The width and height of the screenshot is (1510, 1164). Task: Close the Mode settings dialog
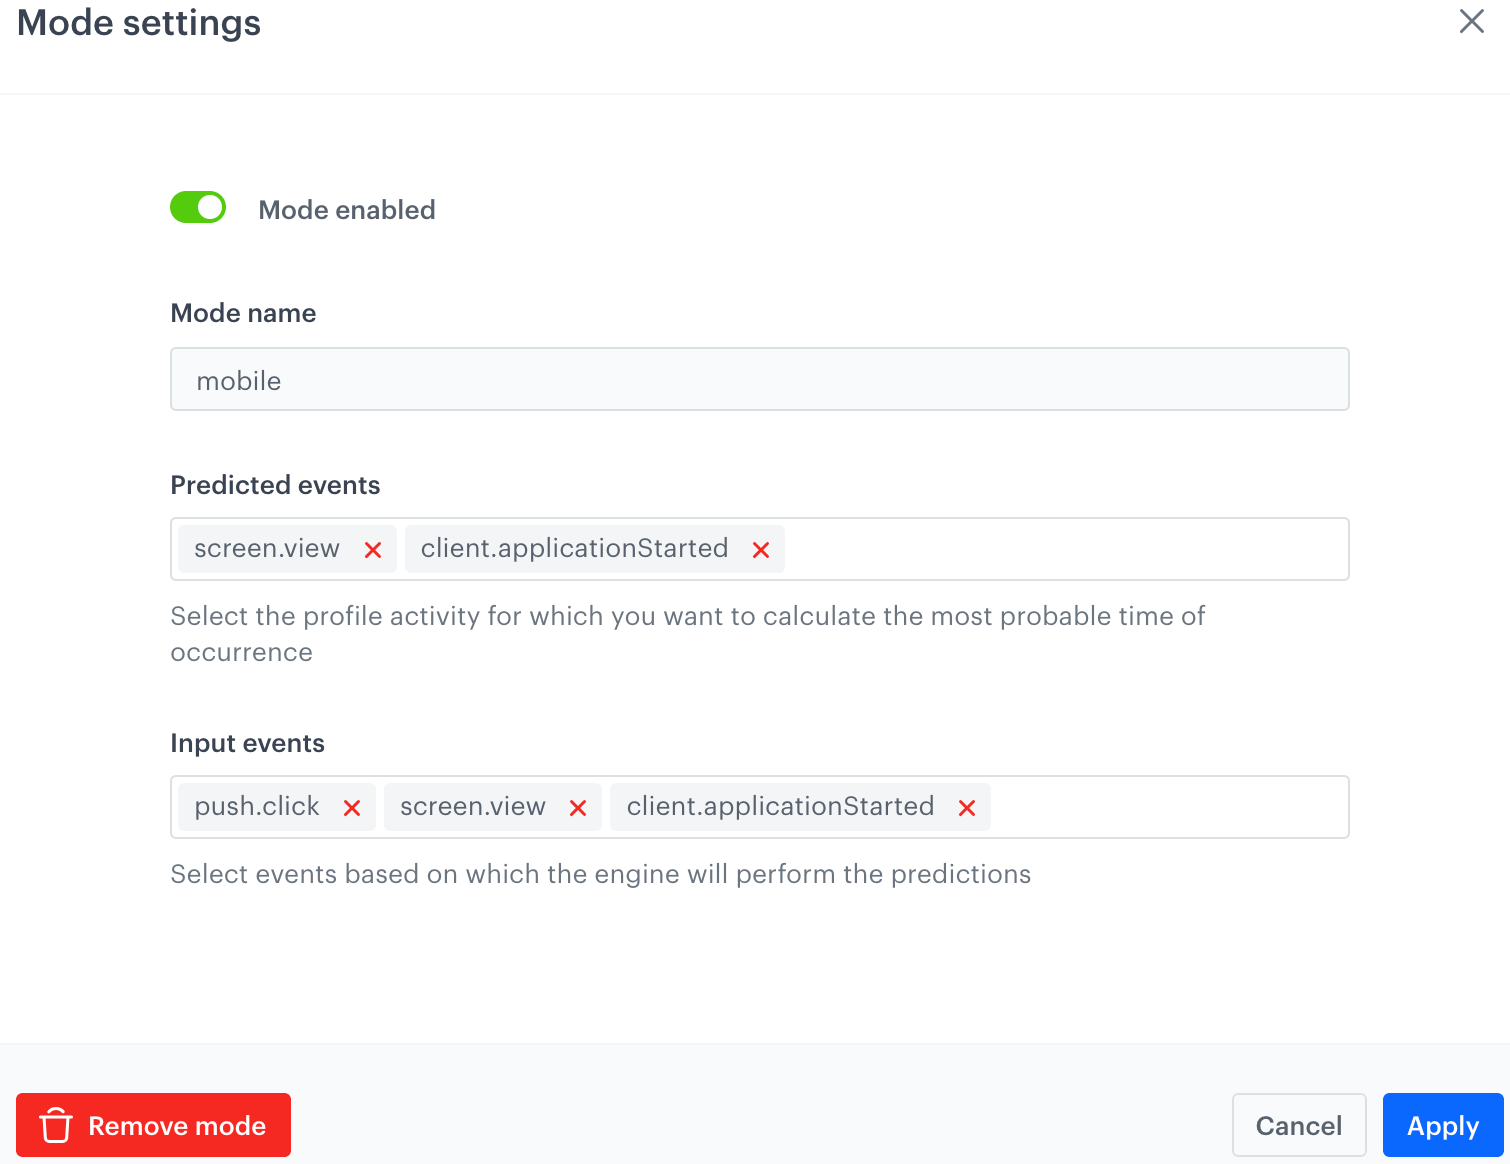coord(1471,21)
